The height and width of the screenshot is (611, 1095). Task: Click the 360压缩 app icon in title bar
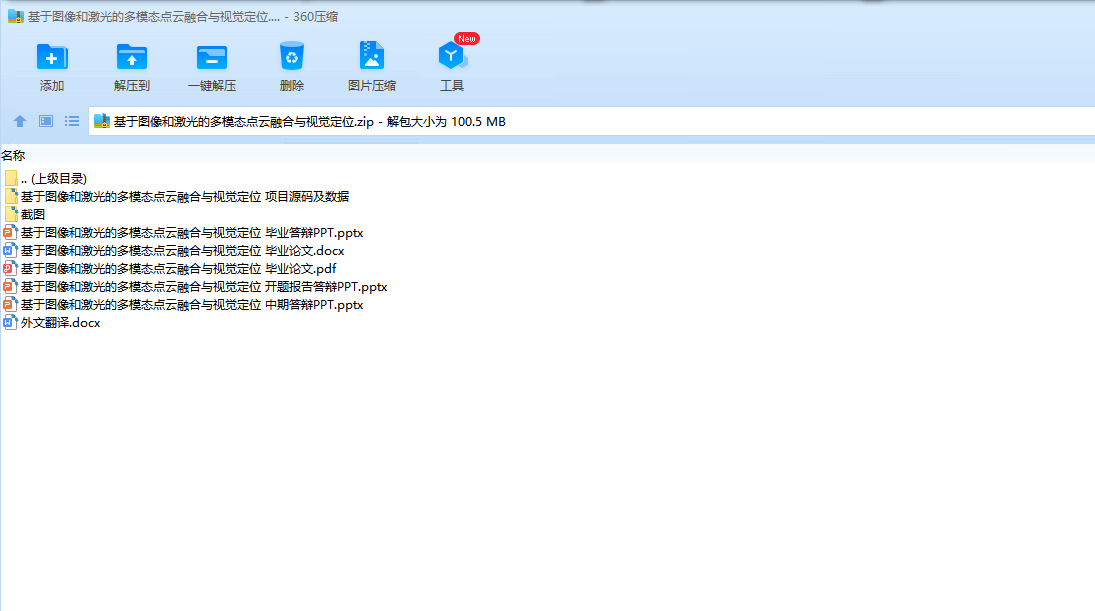pos(15,16)
